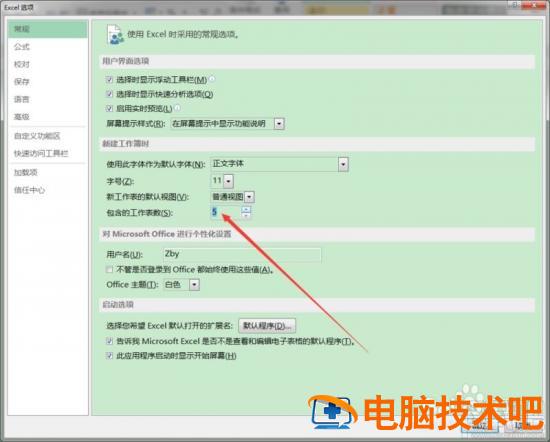Select the 常规 category in sidebar
Screen dimensions: 550x442
(47, 29)
